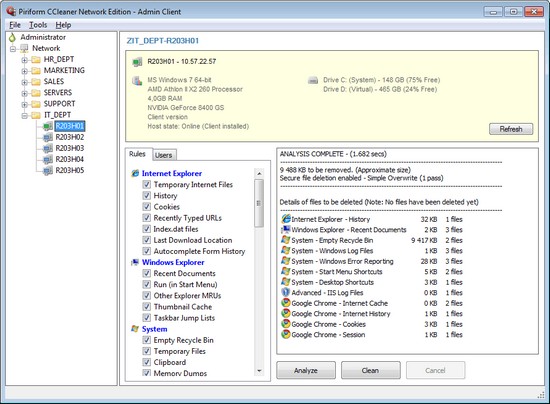
Task: Click the Administrator droplet icon
Action: tap(13, 37)
